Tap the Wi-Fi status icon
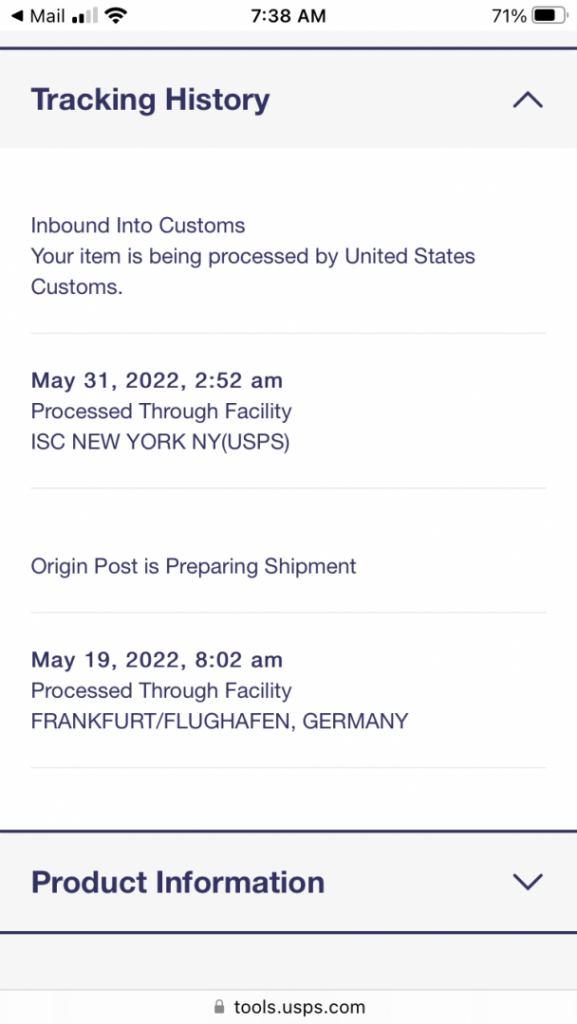Image resolution: width=577 pixels, height=1024 pixels. tap(116, 16)
